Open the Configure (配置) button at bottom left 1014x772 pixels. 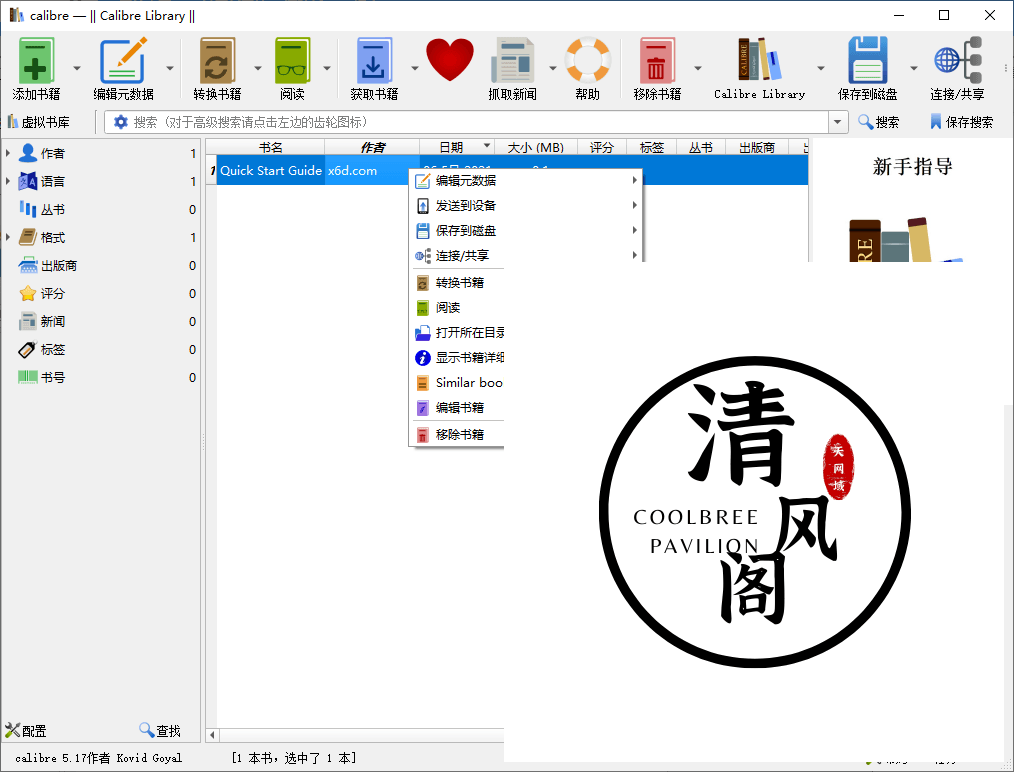(x=26, y=731)
